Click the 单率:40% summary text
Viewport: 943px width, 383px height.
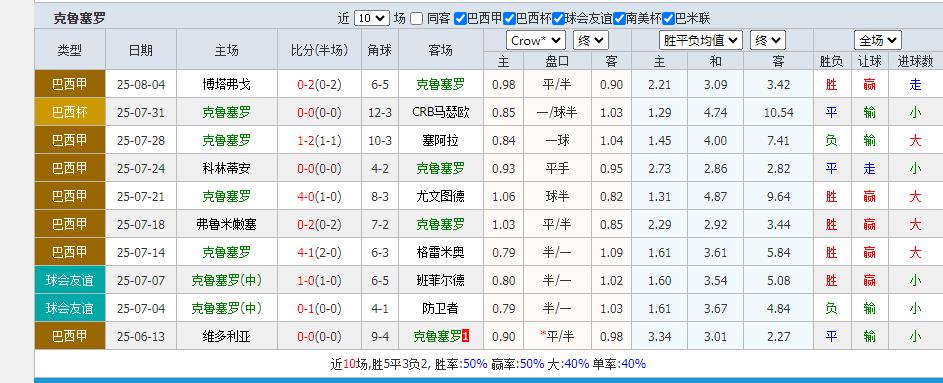618,364
